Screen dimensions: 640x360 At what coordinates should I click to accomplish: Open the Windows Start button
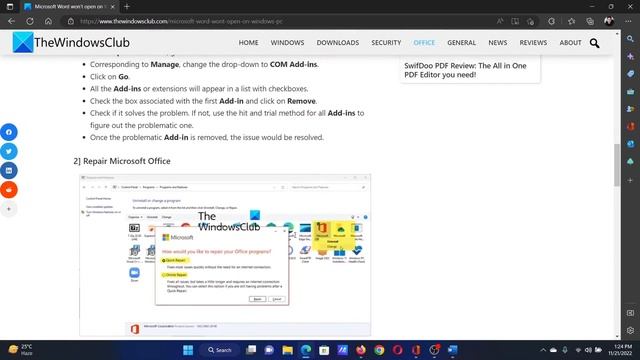pyautogui.click(x=188, y=350)
